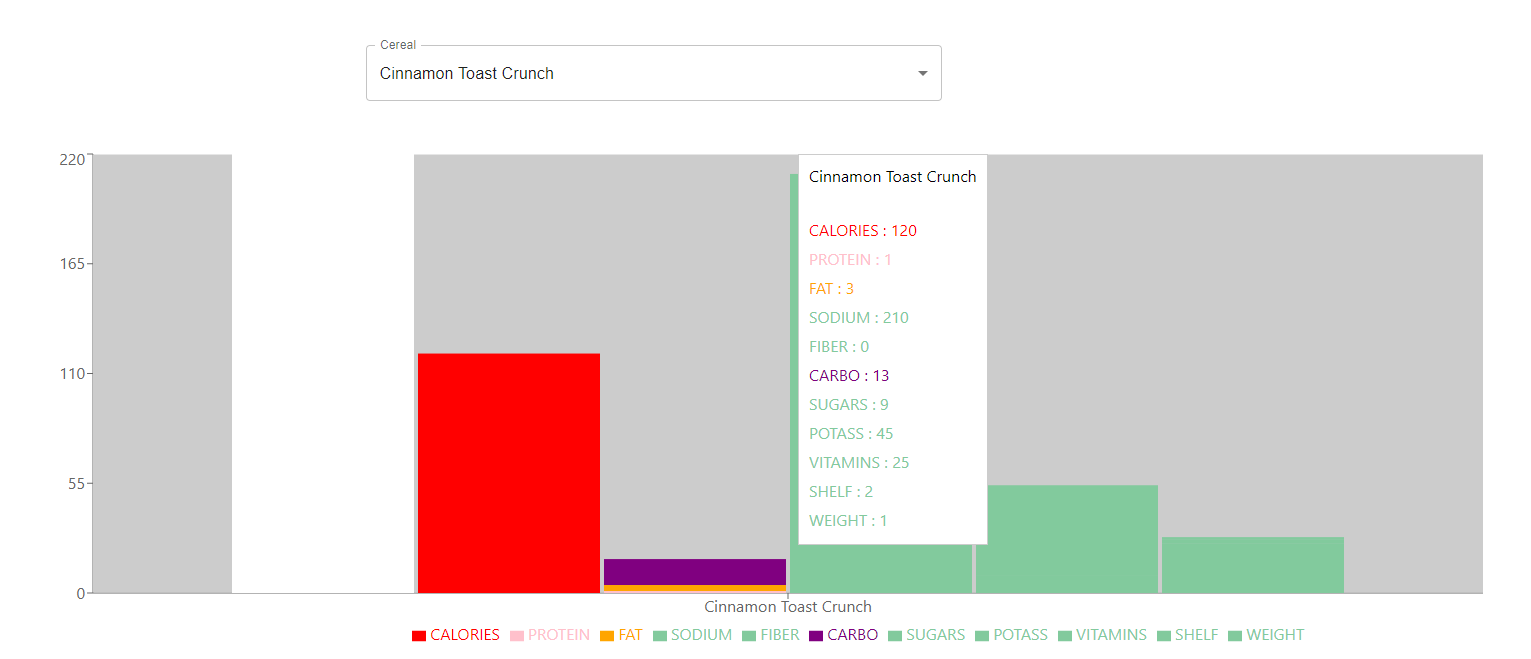This screenshot has width=1531, height=659.
Task: Click the shortest green vitamins bar
Action: pos(1252,564)
